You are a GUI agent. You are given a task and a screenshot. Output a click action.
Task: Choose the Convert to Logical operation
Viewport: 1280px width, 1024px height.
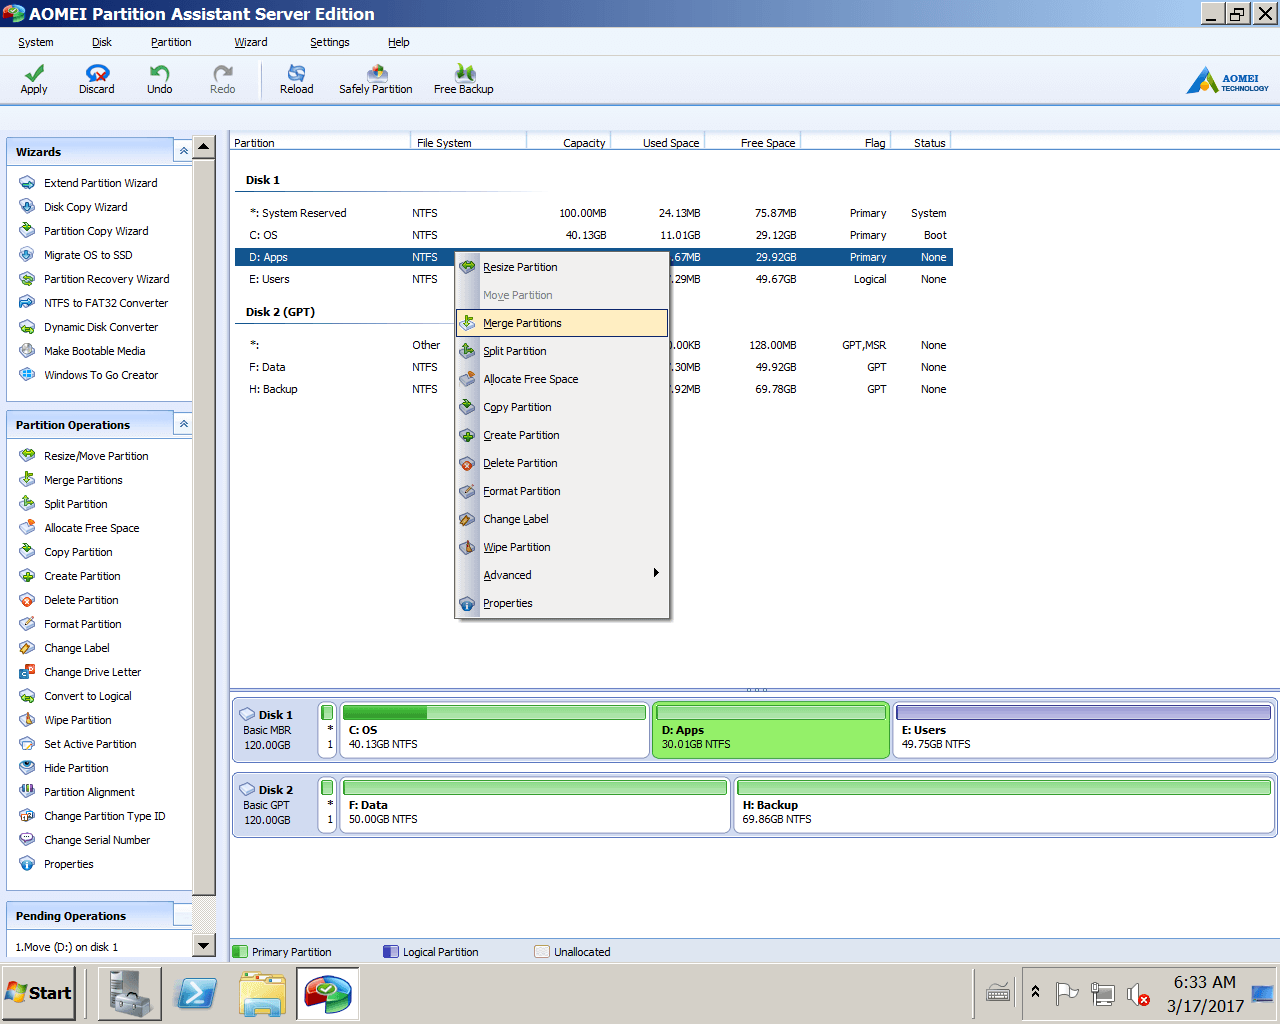point(75,696)
